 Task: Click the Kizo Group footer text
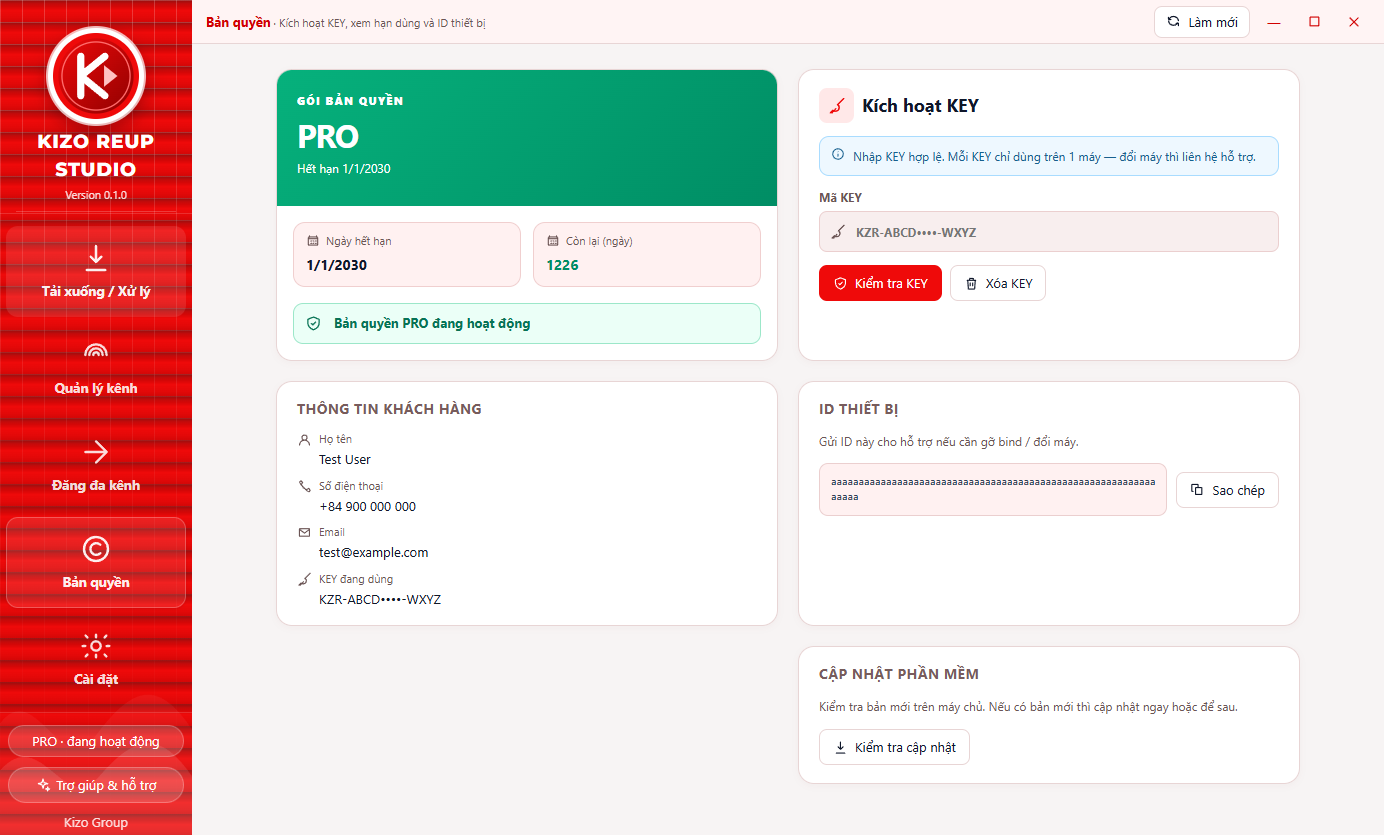pyautogui.click(x=96, y=822)
